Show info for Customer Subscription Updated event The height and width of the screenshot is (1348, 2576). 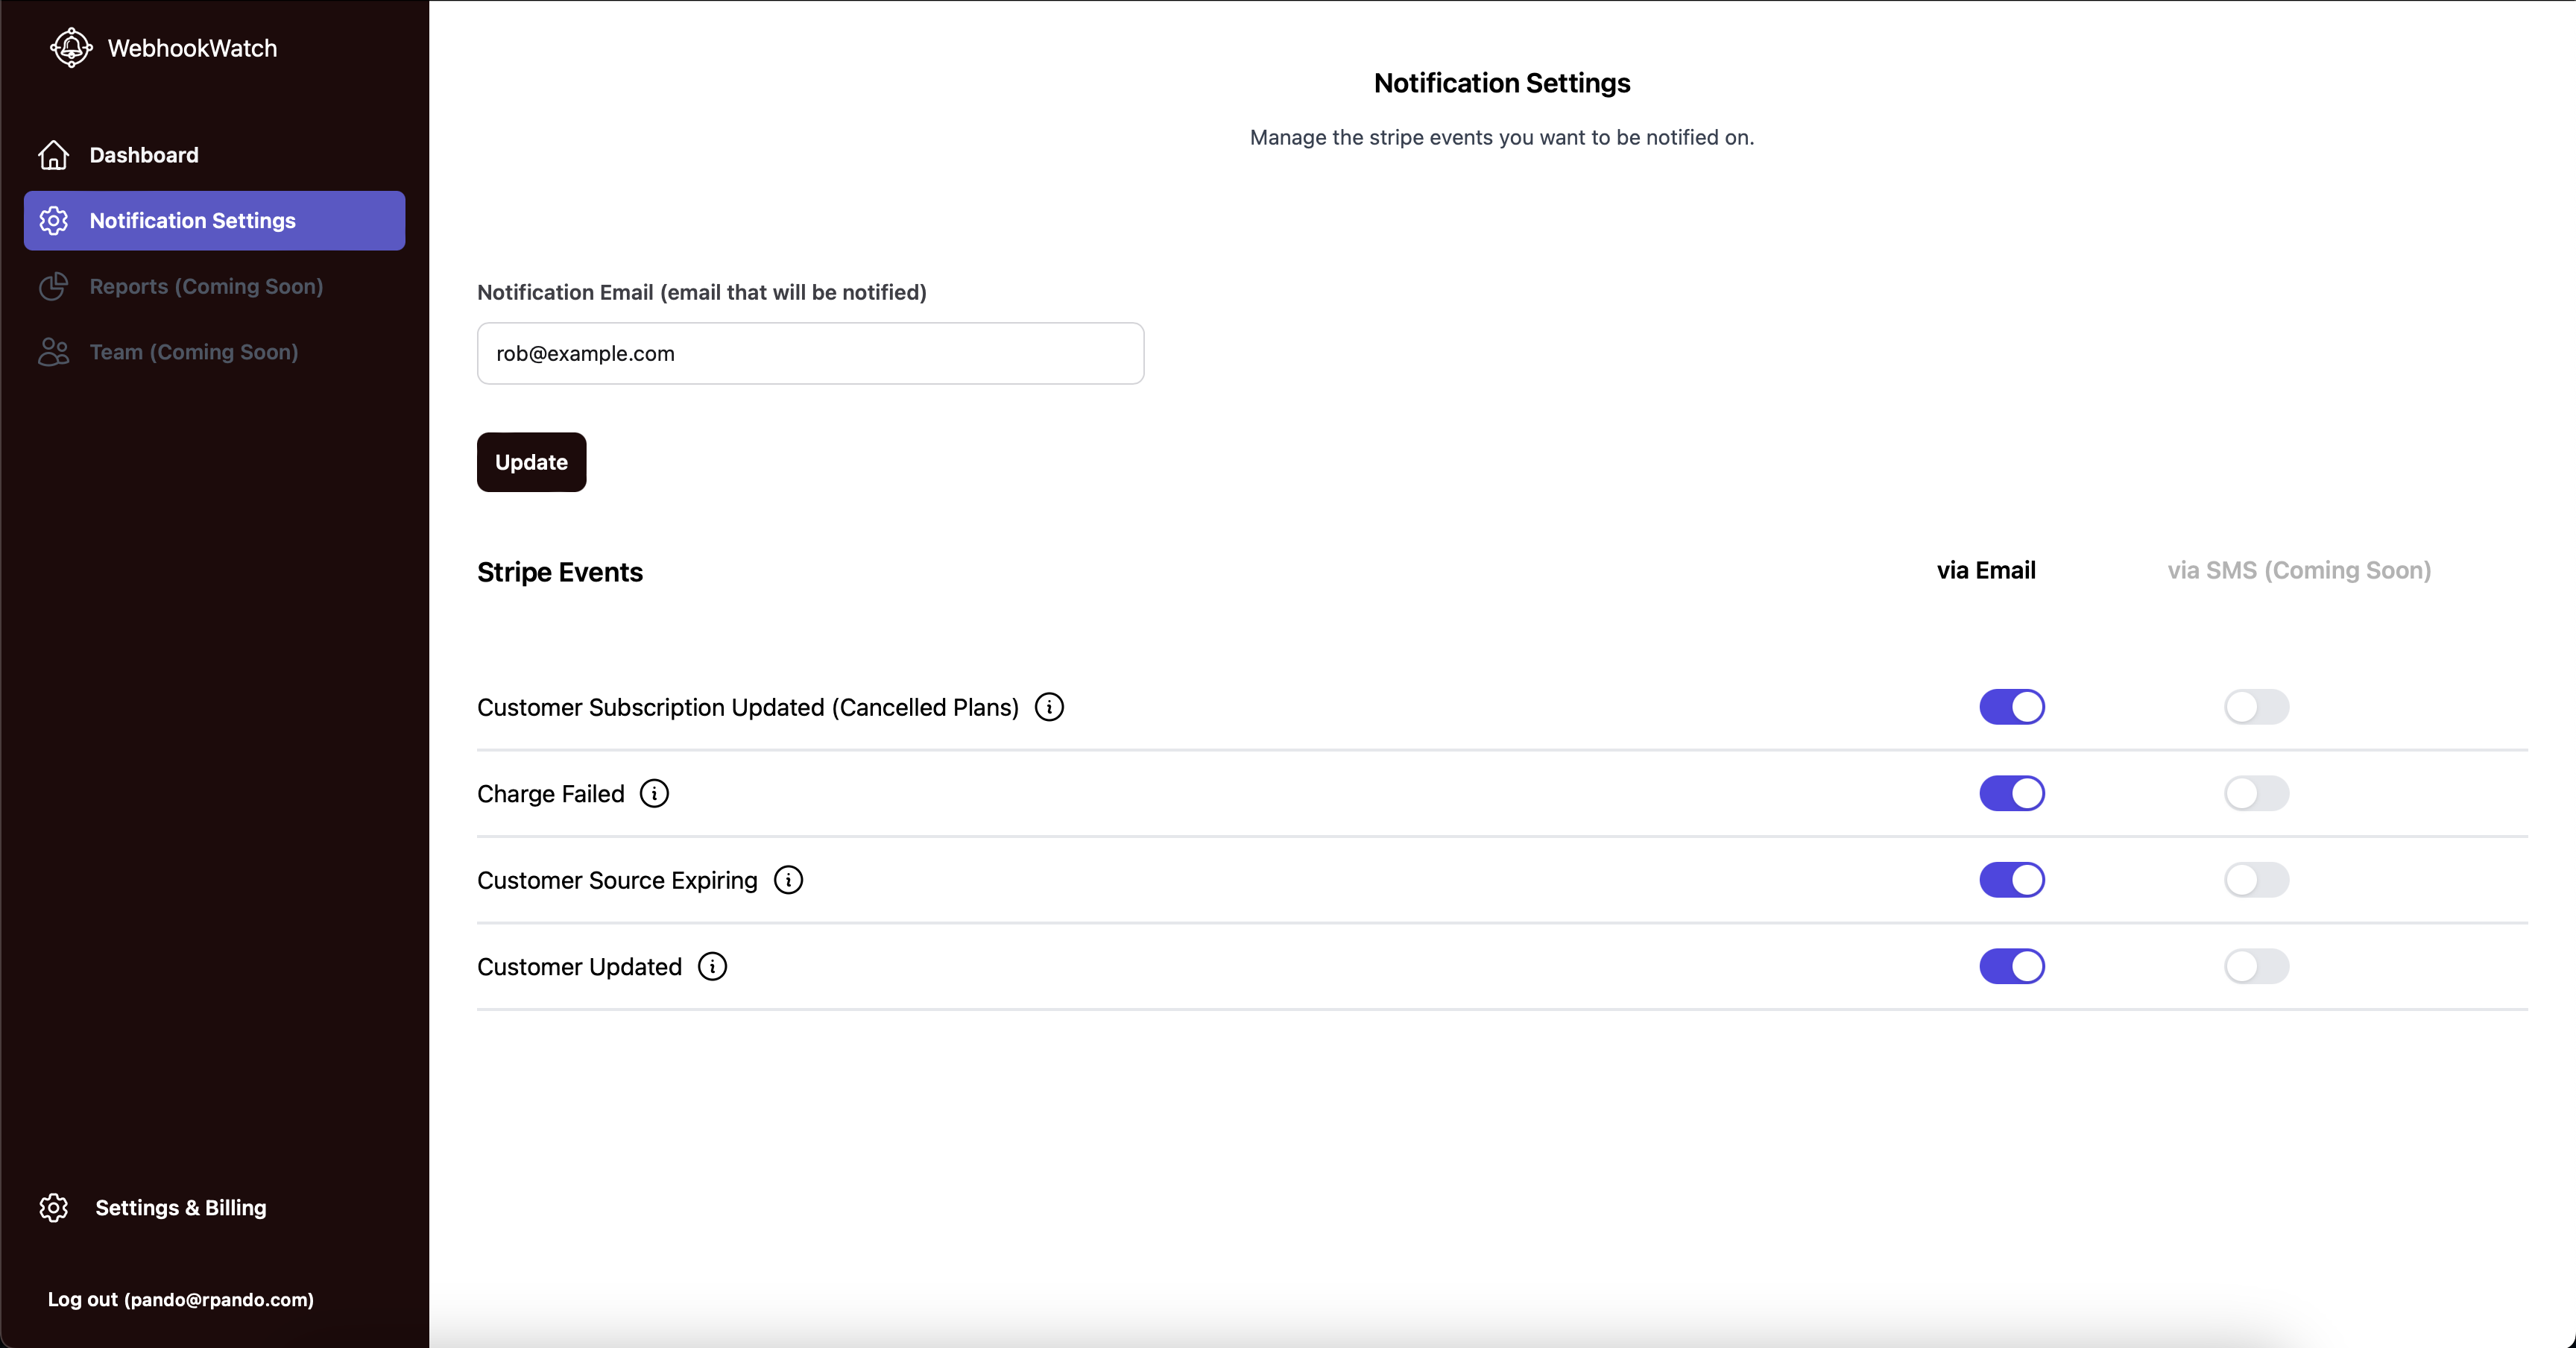pos(1049,707)
